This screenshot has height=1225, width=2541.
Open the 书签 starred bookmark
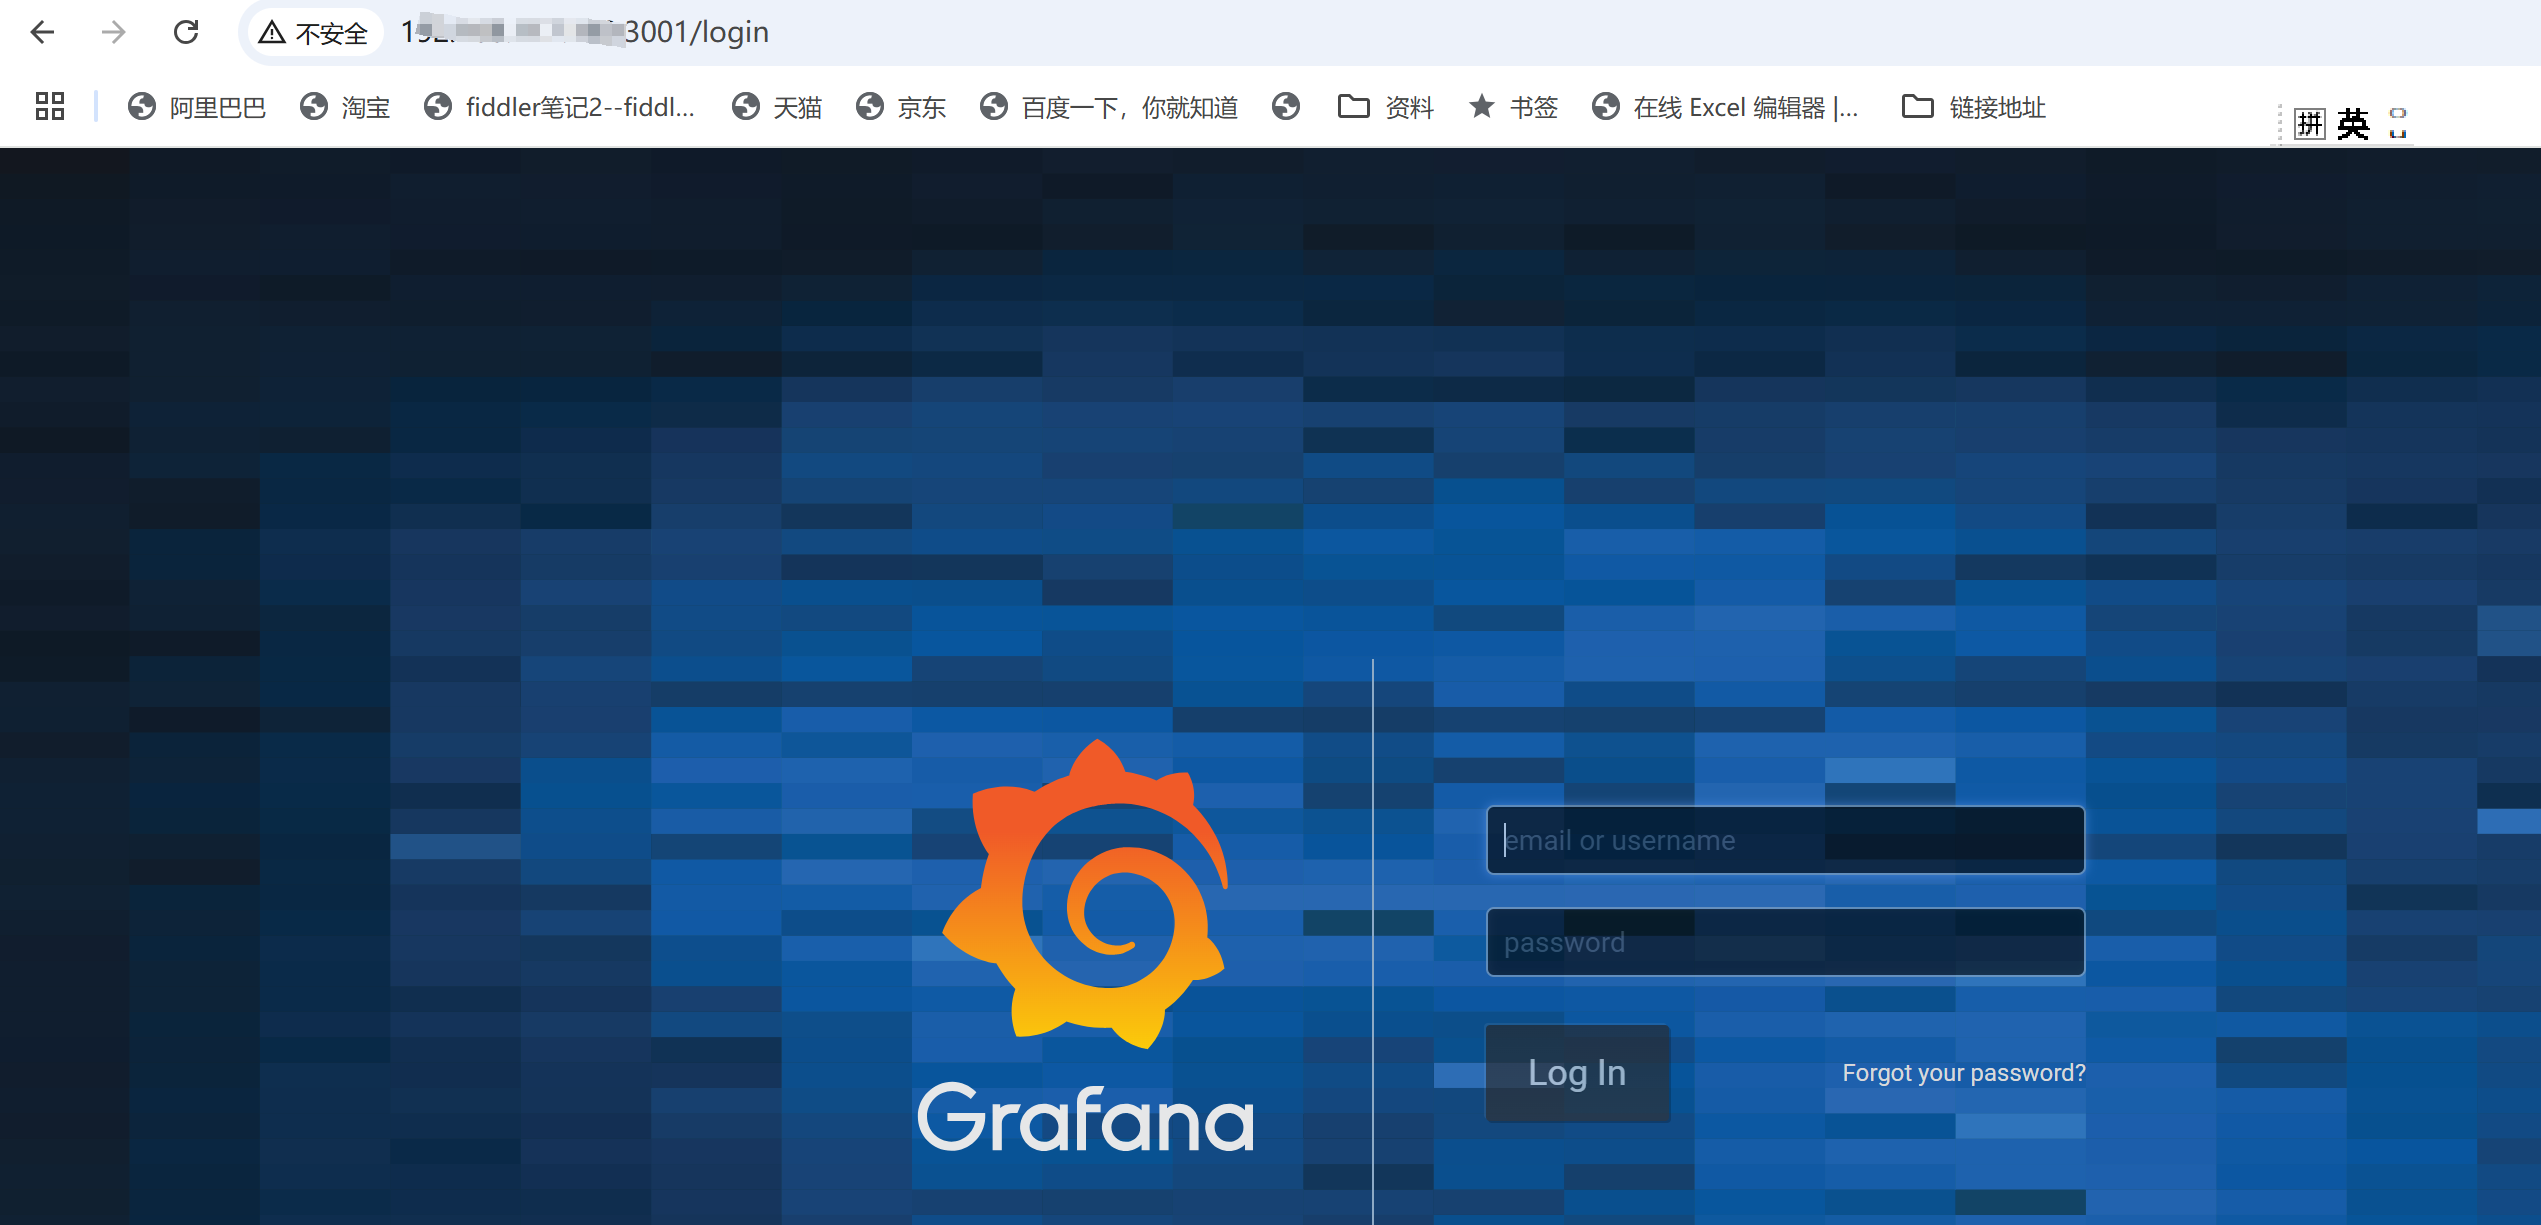pos(1514,106)
